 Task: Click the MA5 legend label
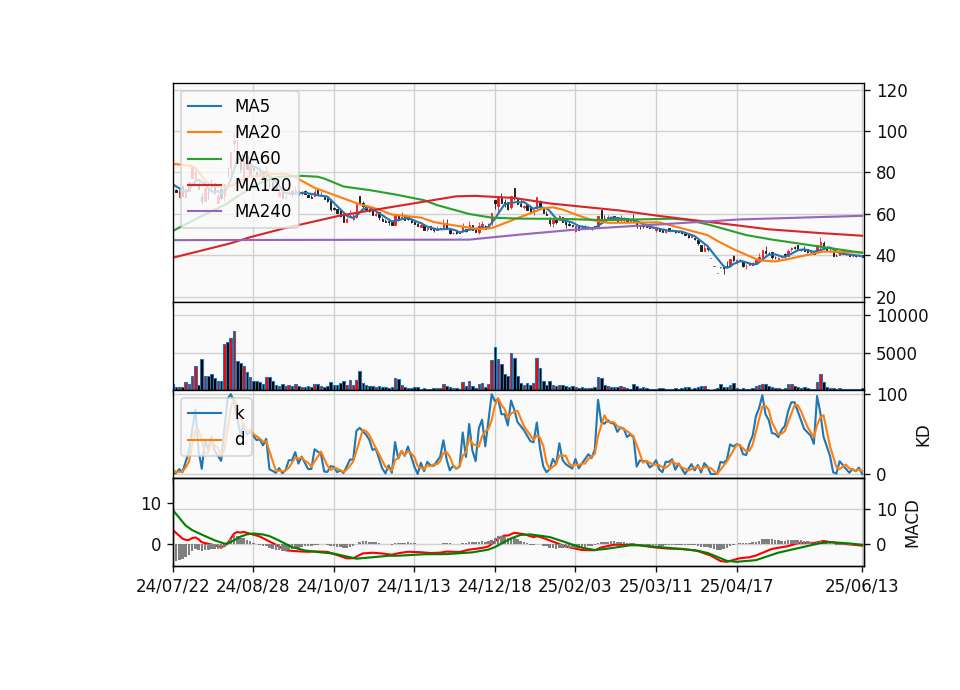coord(252,106)
